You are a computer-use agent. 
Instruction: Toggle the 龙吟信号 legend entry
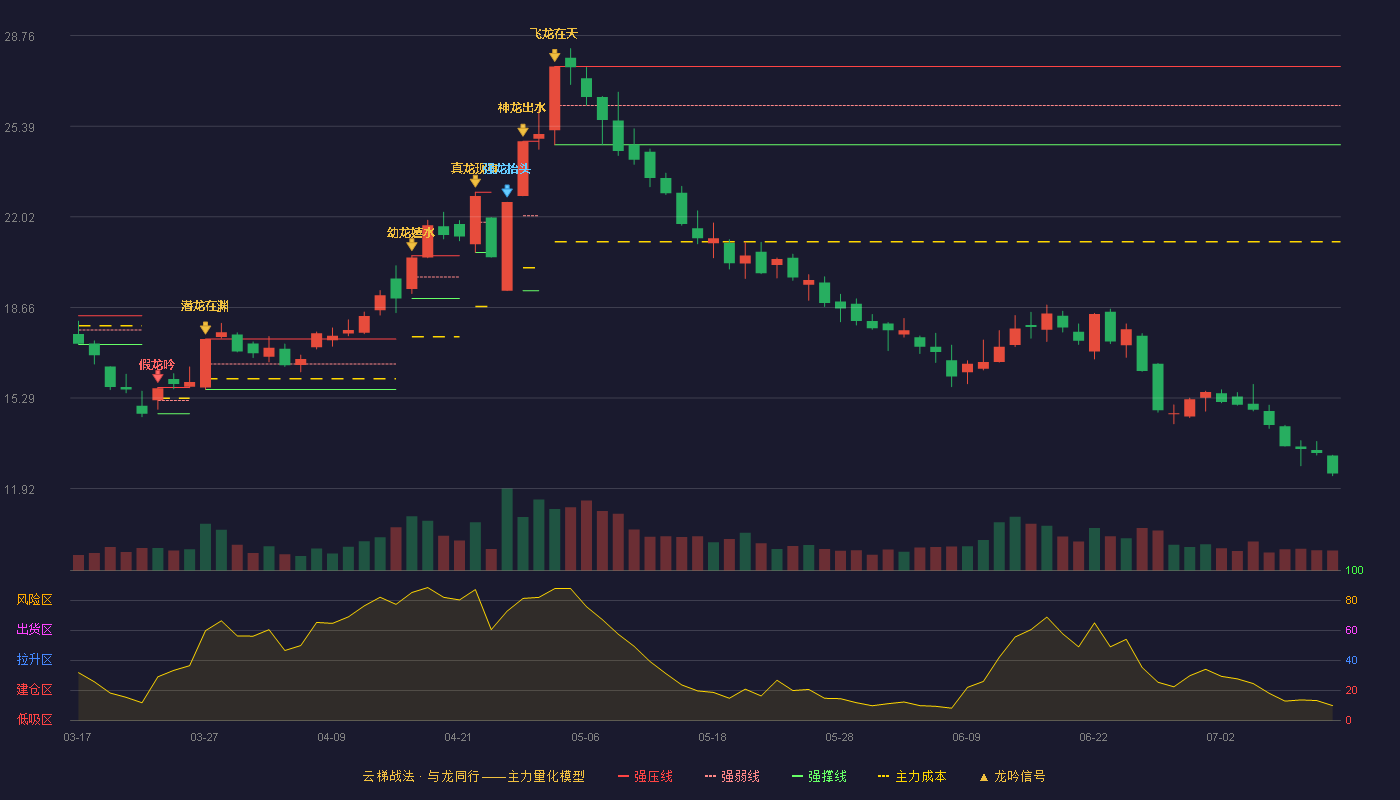click(1011, 776)
